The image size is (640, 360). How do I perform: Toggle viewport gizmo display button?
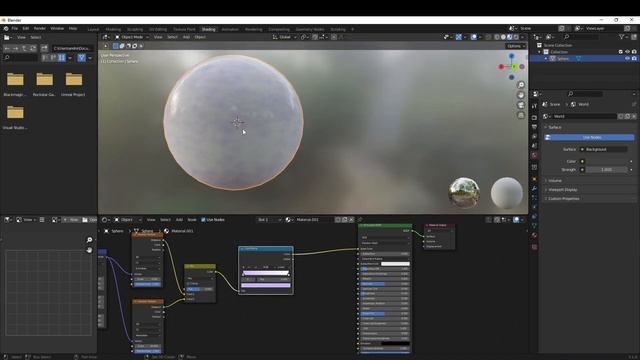[x=459, y=37]
